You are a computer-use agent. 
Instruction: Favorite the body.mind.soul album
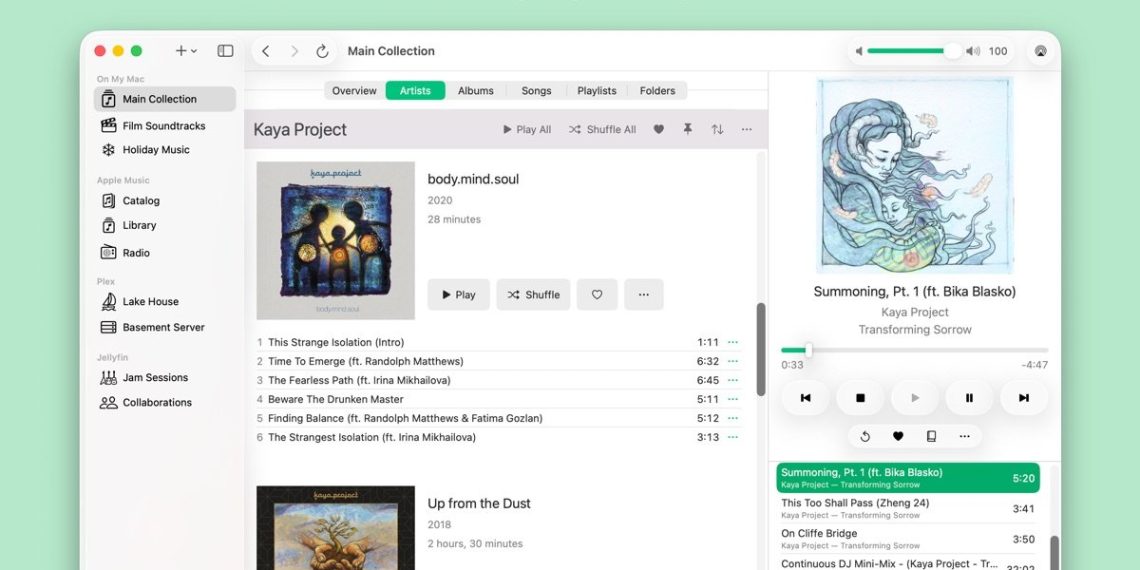pyautogui.click(x=597, y=295)
